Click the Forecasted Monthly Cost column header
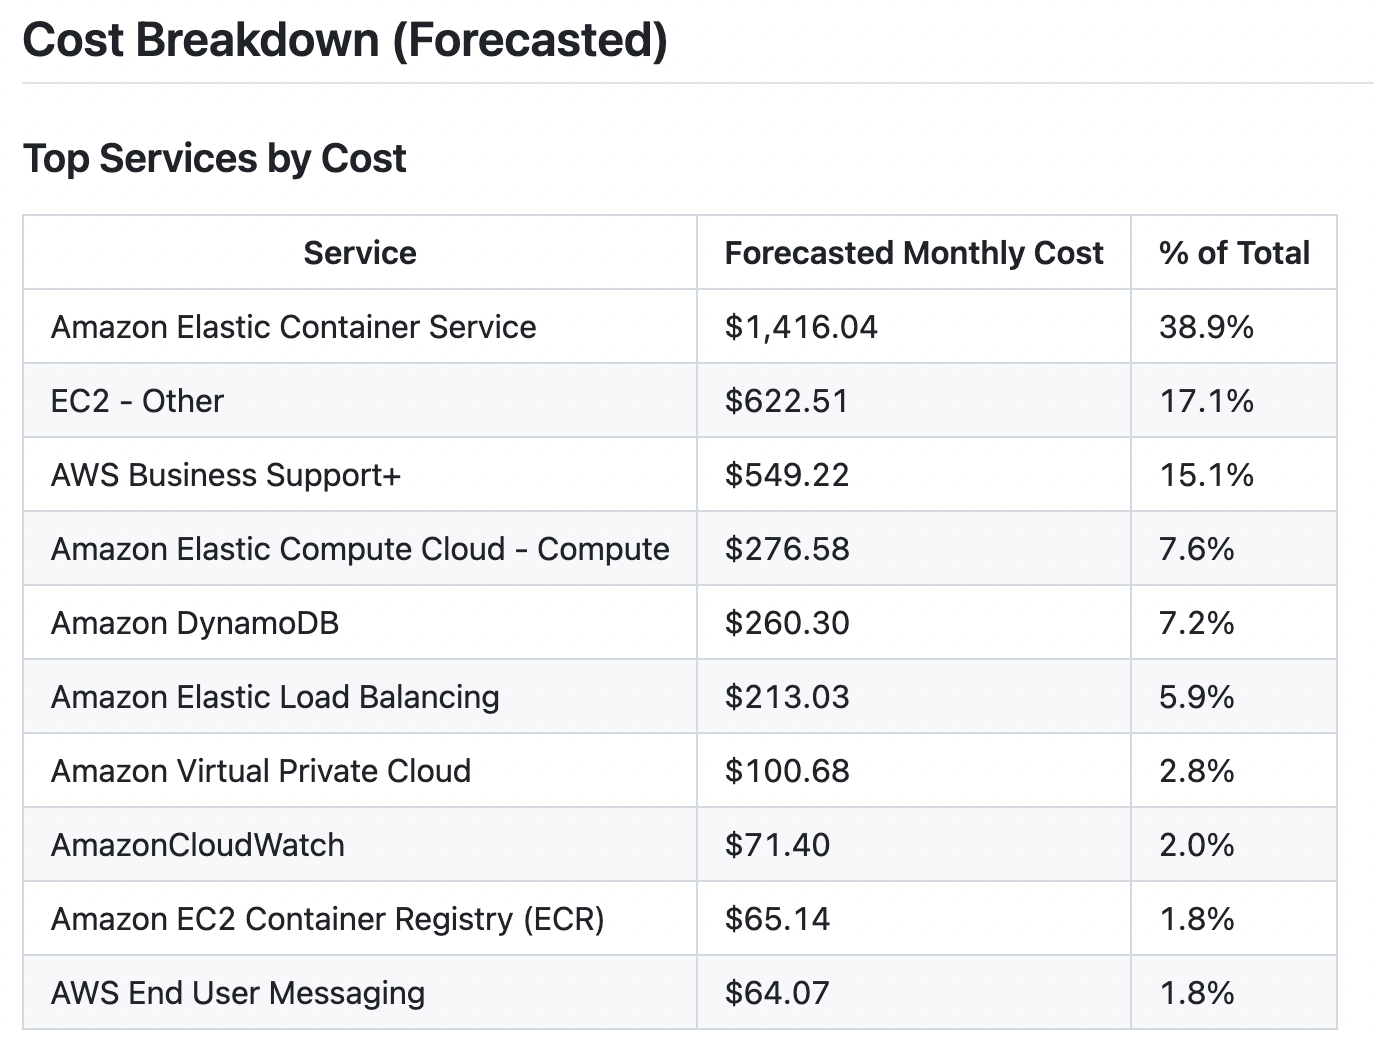 [x=914, y=253]
